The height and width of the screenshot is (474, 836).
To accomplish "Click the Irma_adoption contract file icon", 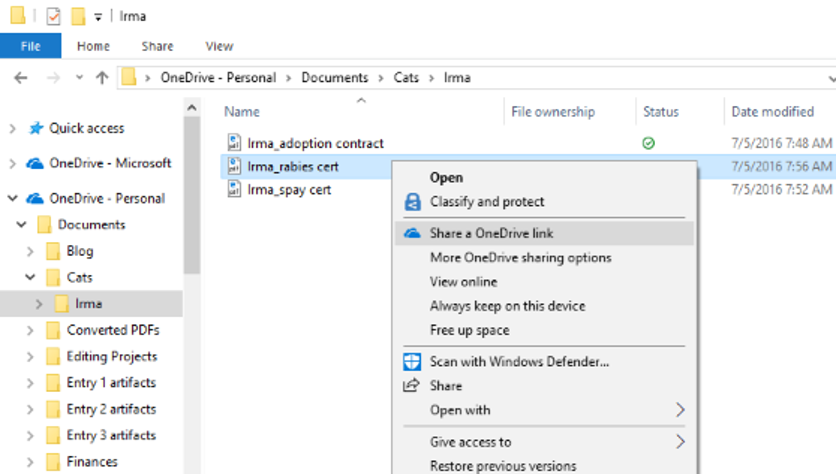I will point(234,143).
